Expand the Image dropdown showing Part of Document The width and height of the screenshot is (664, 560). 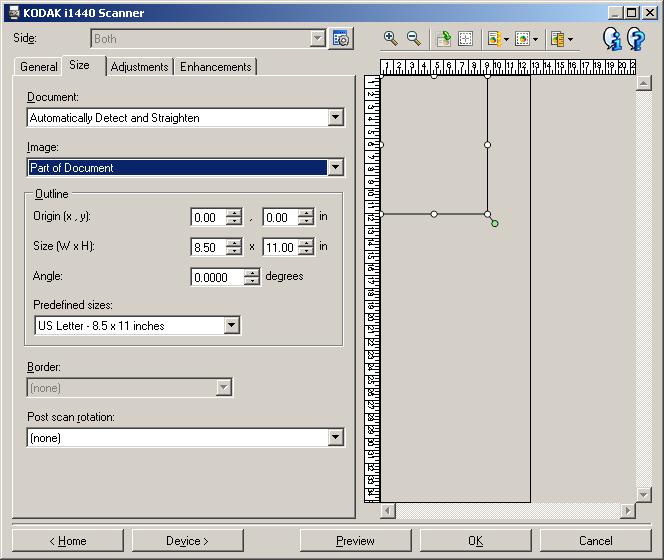coord(335,167)
